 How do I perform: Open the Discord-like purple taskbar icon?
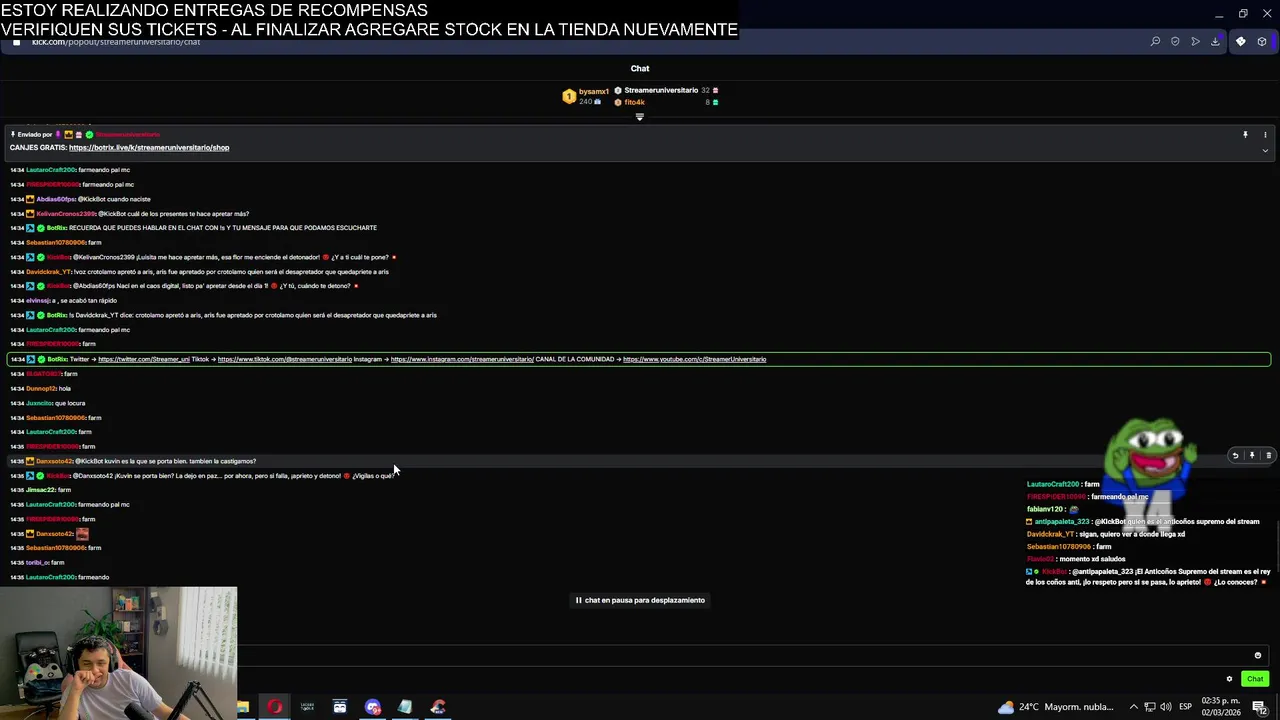[x=373, y=707]
